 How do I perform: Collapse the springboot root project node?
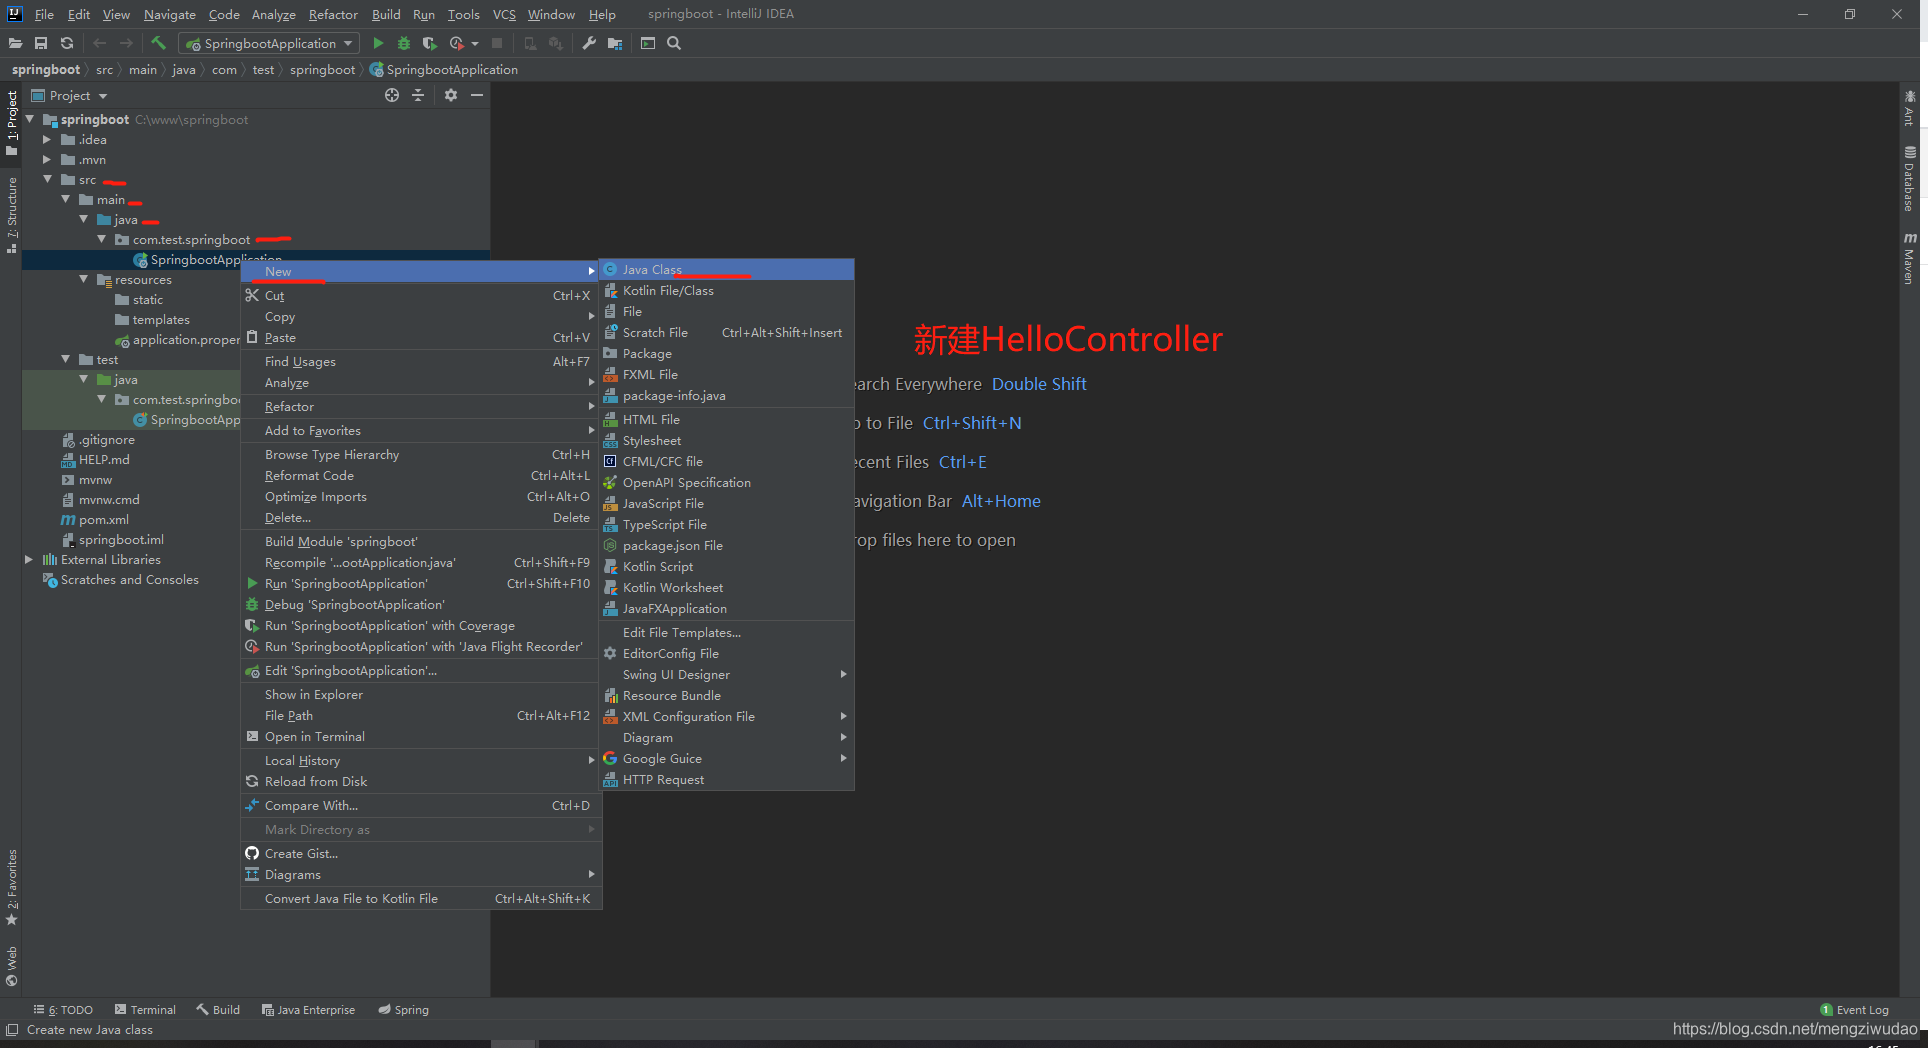click(x=30, y=119)
